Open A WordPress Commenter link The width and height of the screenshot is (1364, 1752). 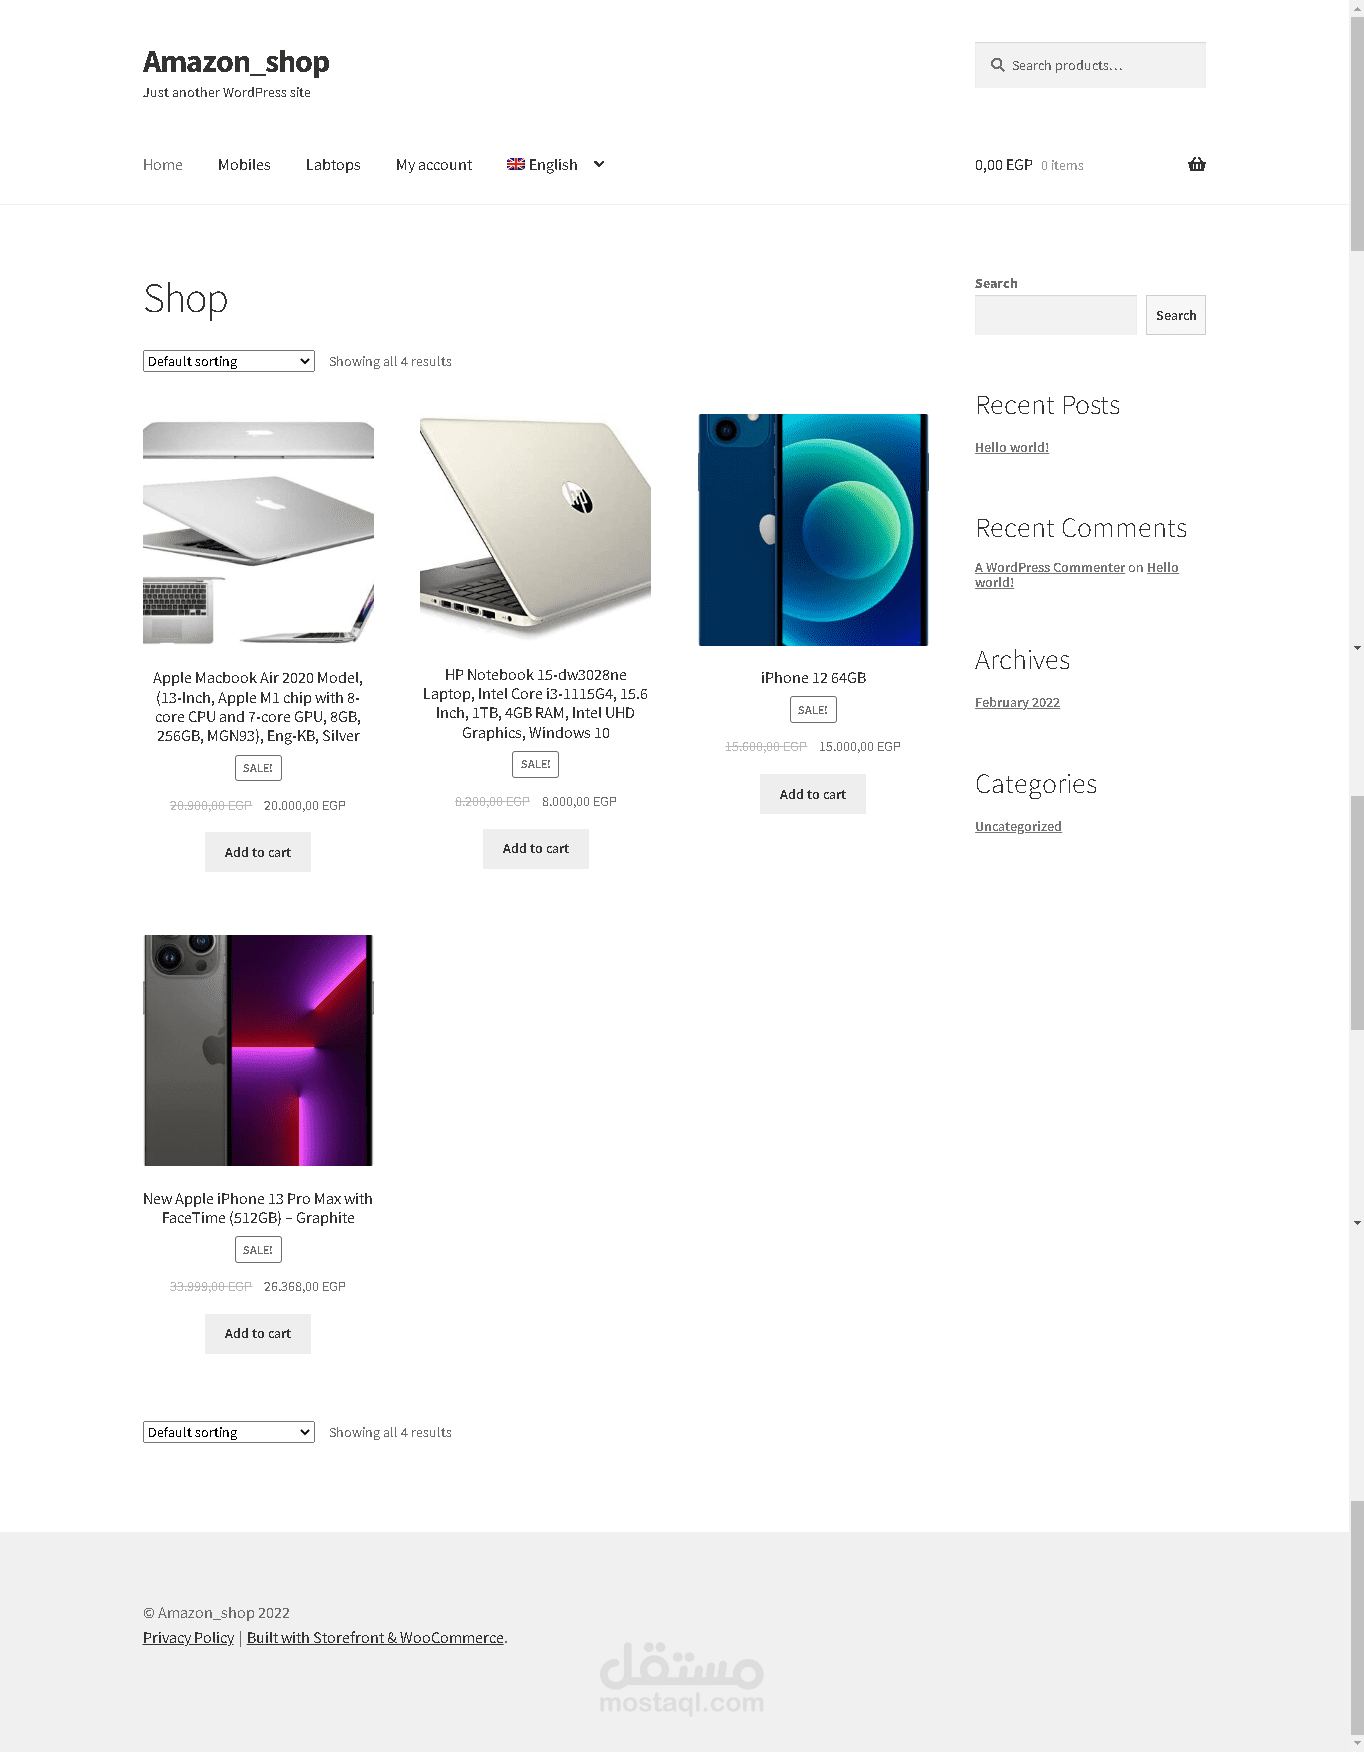[1050, 567]
